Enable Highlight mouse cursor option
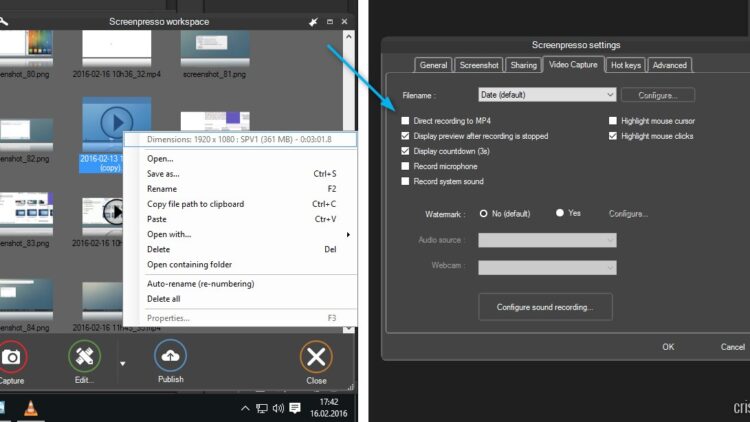750x422 pixels. pos(613,121)
